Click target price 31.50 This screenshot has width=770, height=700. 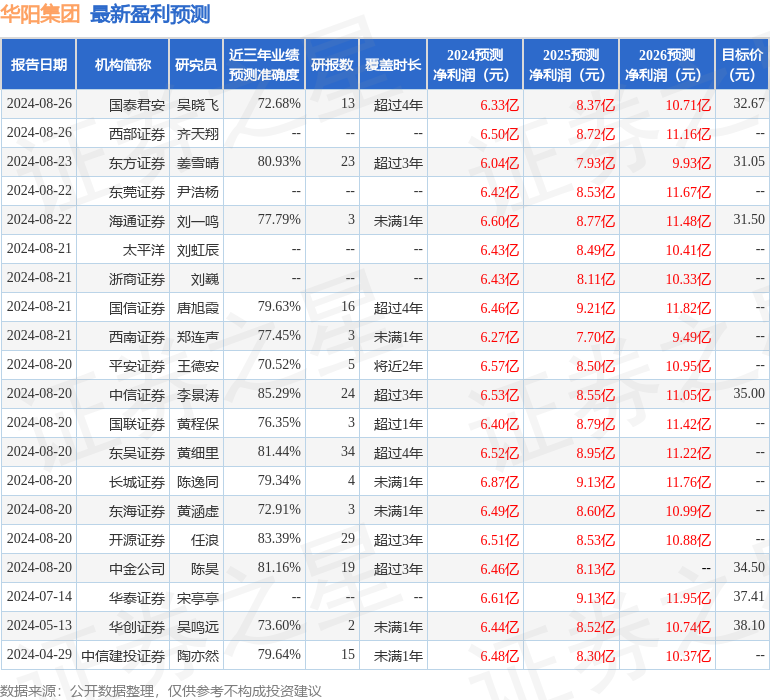point(749,219)
